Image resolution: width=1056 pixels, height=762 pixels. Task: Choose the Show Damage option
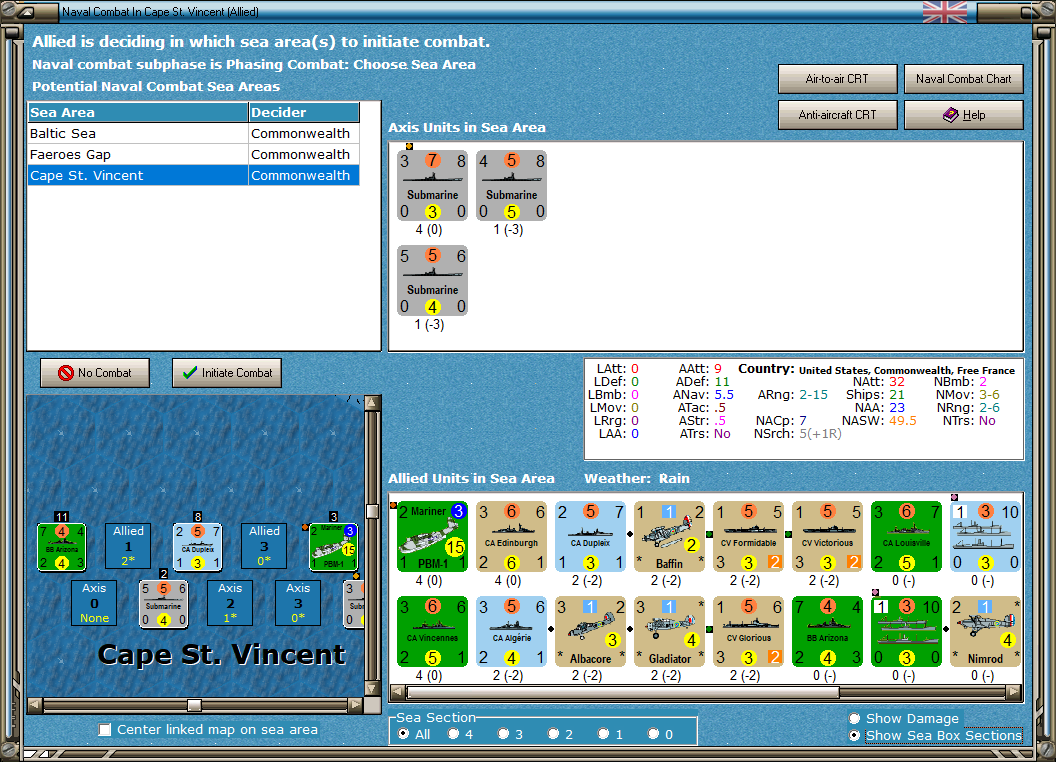click(855, 718)
